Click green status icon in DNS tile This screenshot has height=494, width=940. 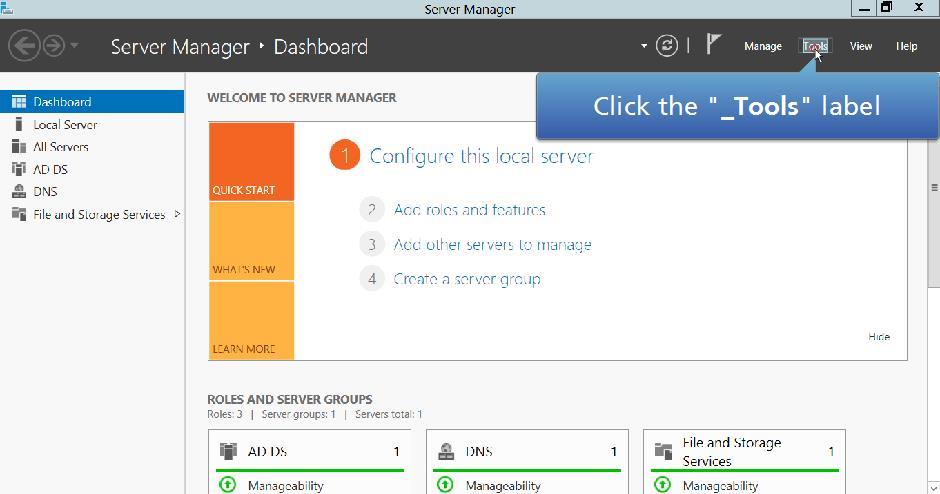point(445,484)
